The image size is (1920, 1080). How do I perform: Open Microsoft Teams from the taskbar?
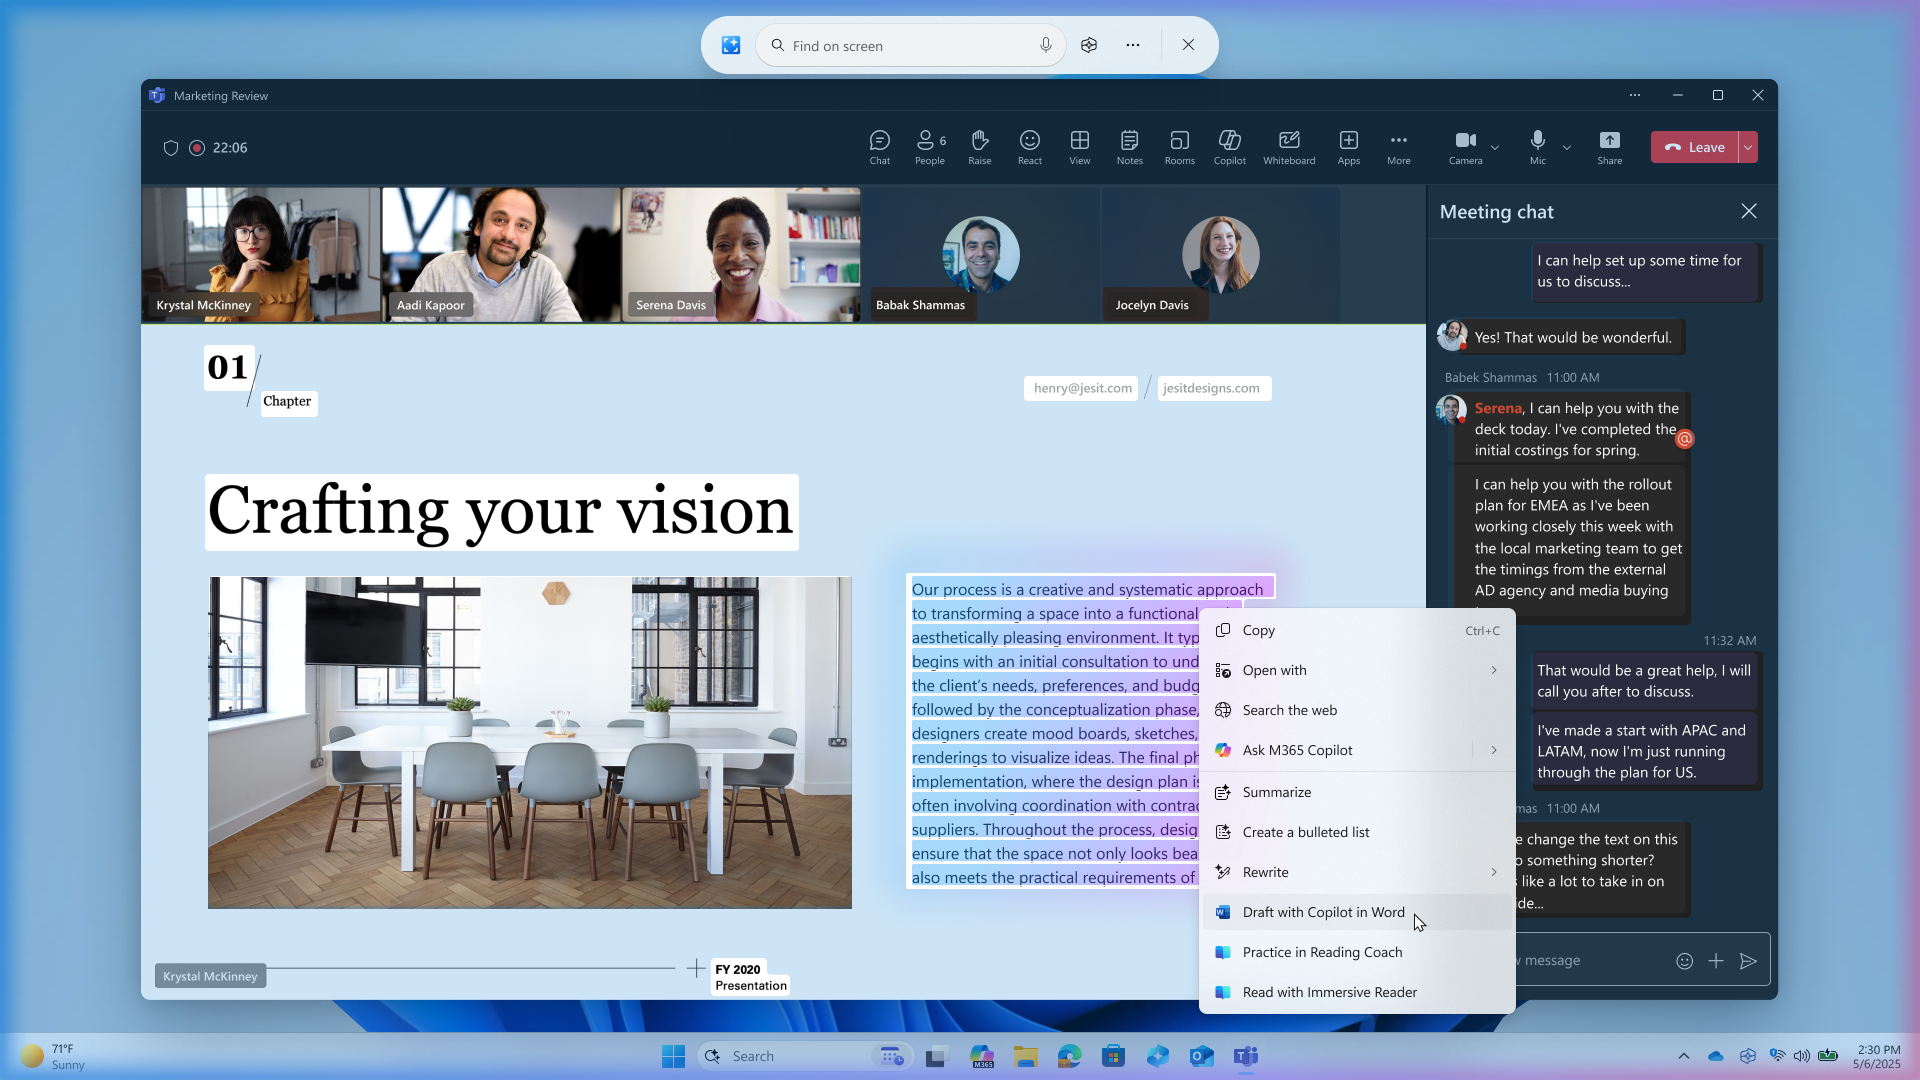click(1246, 1055)
